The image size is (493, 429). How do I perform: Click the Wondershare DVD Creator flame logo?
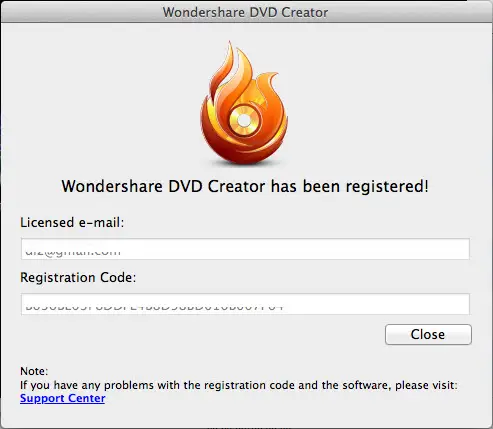(244, 103)
